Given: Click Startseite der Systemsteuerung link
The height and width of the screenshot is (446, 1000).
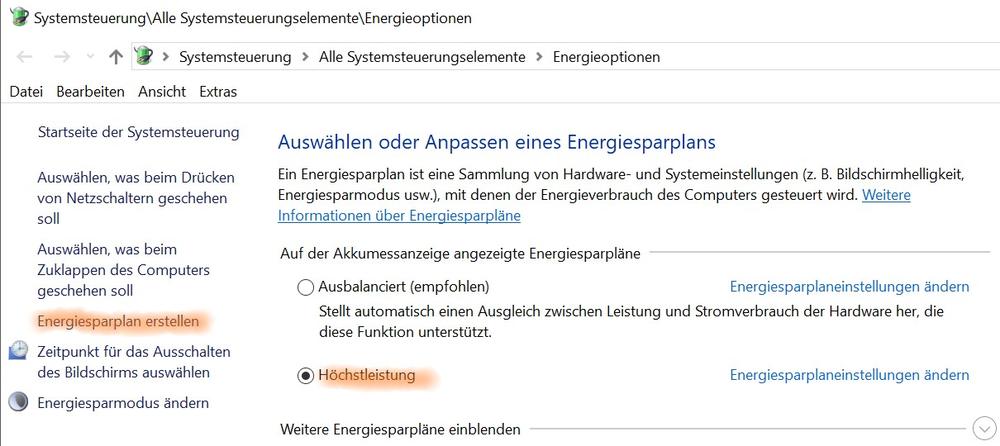Looking at the screenshot, I should pyautogui.click(x=138, y=132).
